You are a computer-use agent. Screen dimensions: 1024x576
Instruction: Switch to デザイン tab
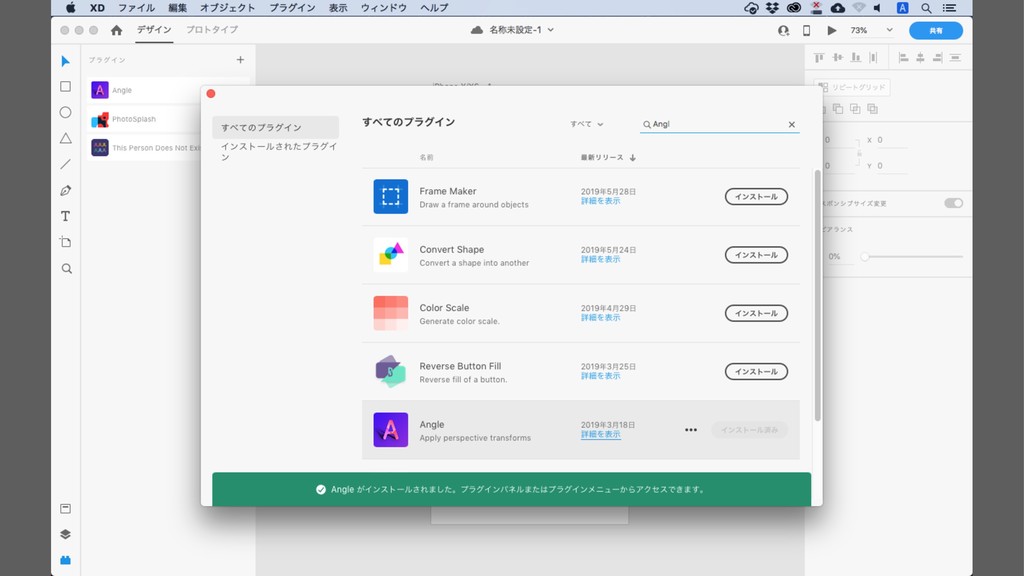pos(154,30)
